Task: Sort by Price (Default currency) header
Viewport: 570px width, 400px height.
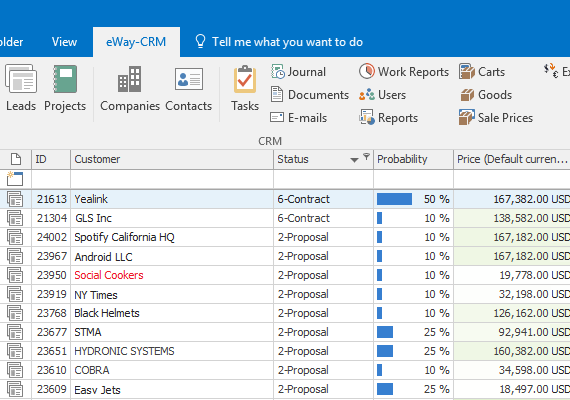Action: click(x=512, y=159)
